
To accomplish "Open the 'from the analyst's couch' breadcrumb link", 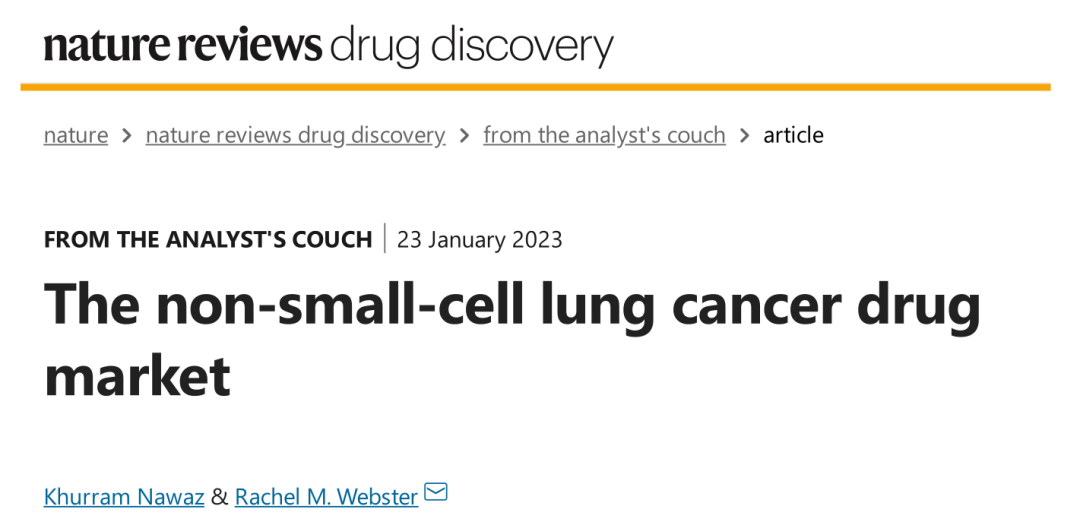I will (x=604, y=135).
